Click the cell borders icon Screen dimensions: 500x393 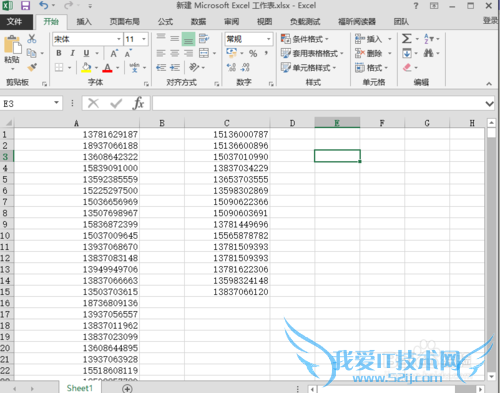[59, 68]
